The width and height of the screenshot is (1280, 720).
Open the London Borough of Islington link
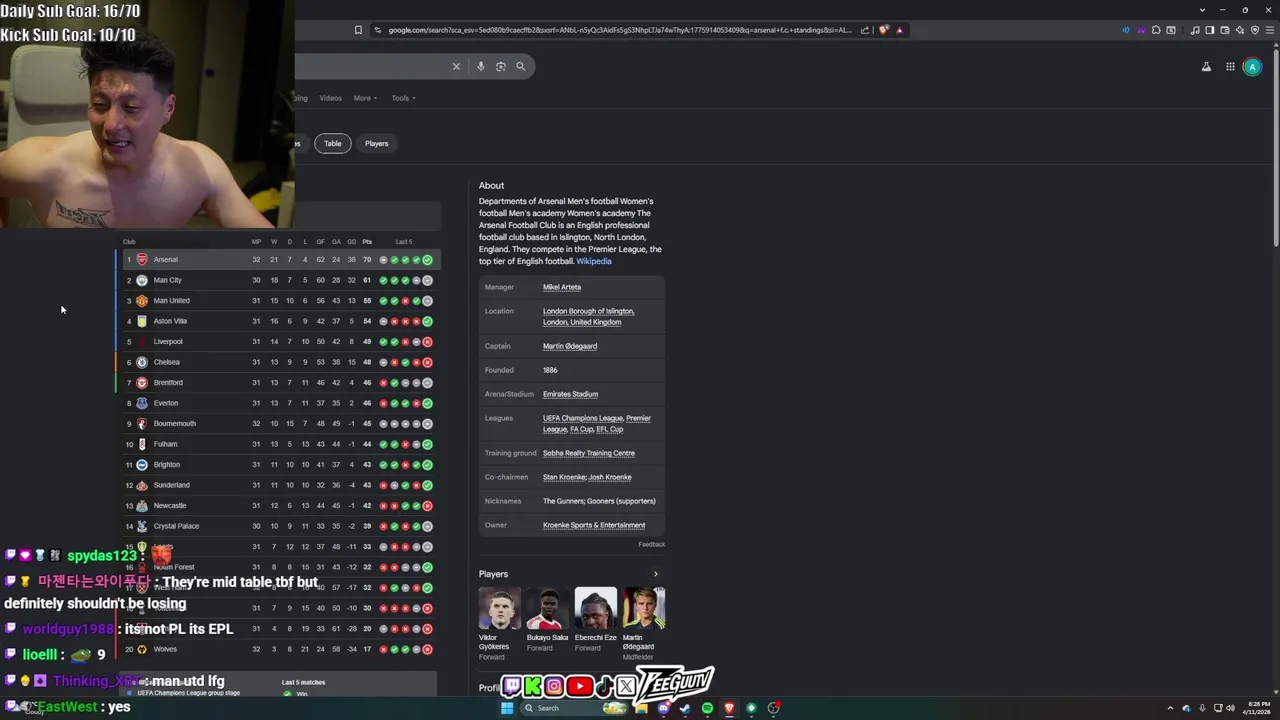[x=589, y=316]
